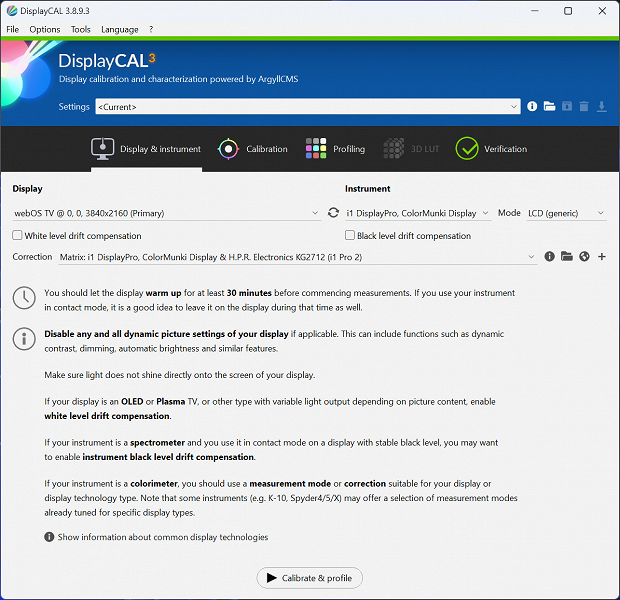The image size is (620, 600).
Task: Click the save settings icon
Action: point(567,106)
